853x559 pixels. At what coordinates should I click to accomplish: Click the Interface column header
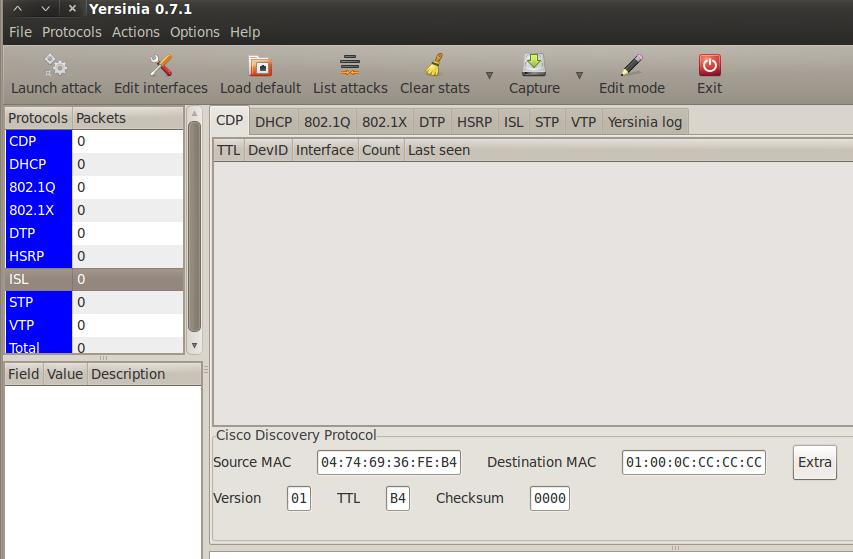click(325, 150)
